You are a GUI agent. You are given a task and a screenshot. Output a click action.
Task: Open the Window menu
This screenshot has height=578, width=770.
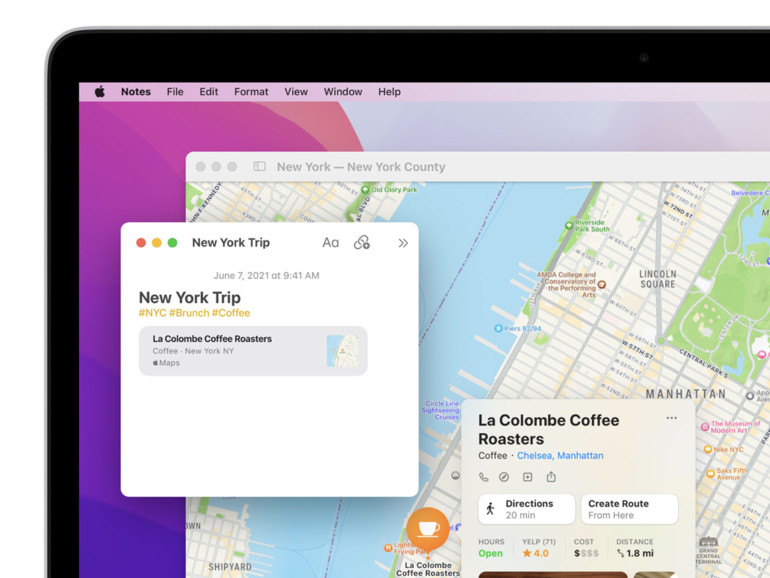point(343,92)
